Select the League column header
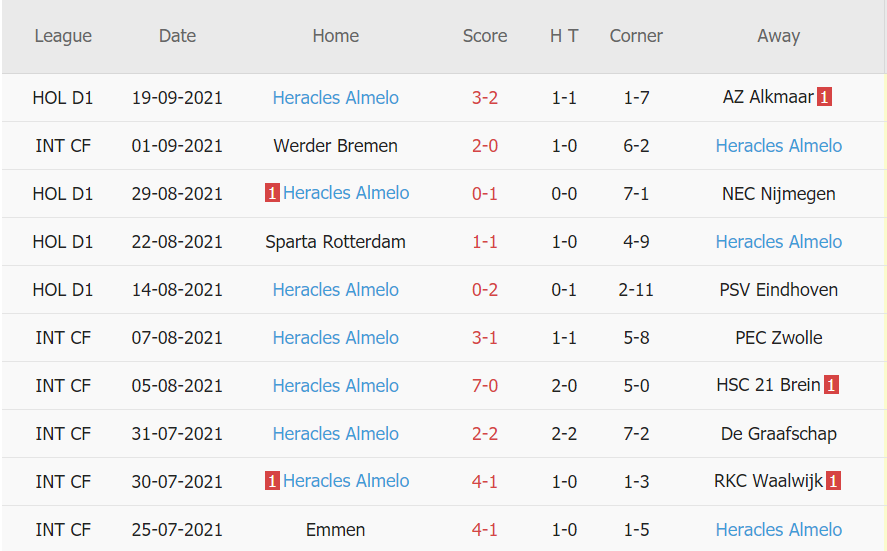Screen dimensions: 887x551 (63, 36)
